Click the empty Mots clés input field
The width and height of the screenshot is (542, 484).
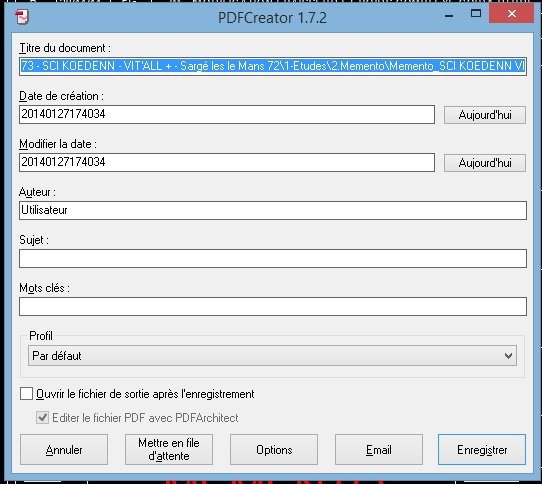pyautogui.click(x=273, y=306)
